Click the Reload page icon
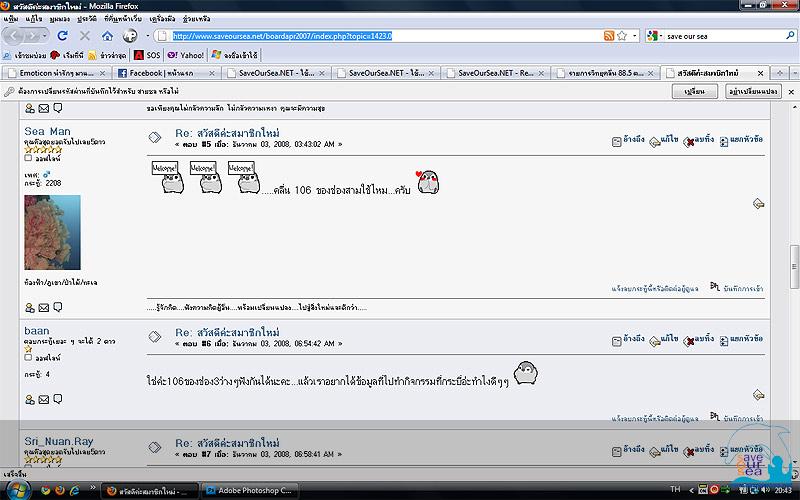This screenshot has height=500, width=800. [x=62, y=36]
